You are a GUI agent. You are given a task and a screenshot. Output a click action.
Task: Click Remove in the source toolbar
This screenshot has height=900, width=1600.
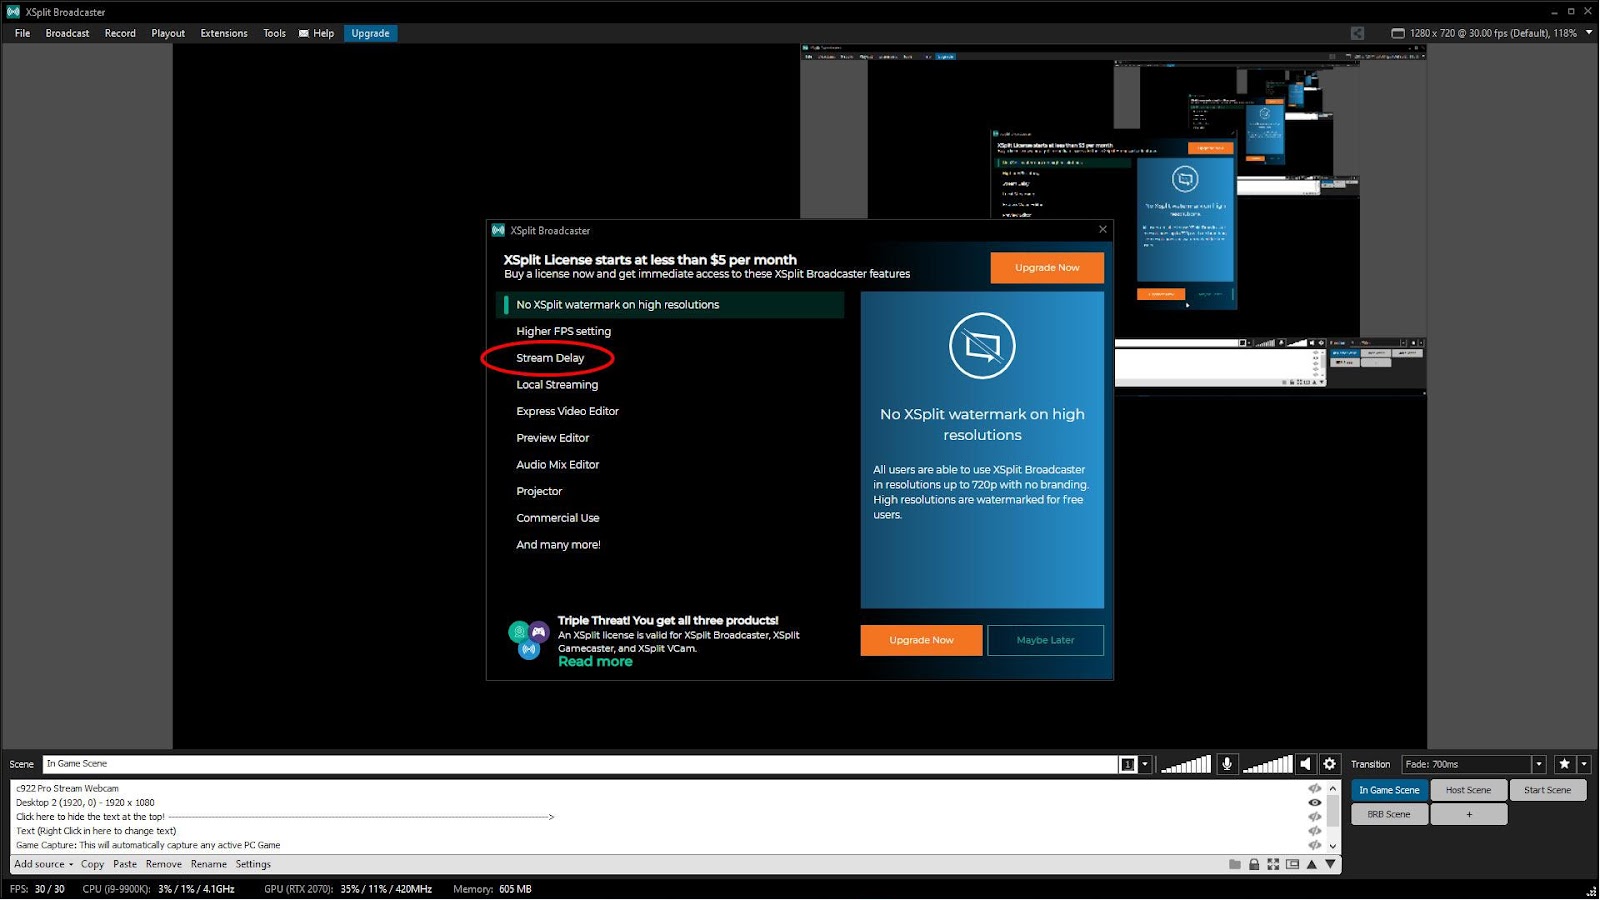pos(164,864)
